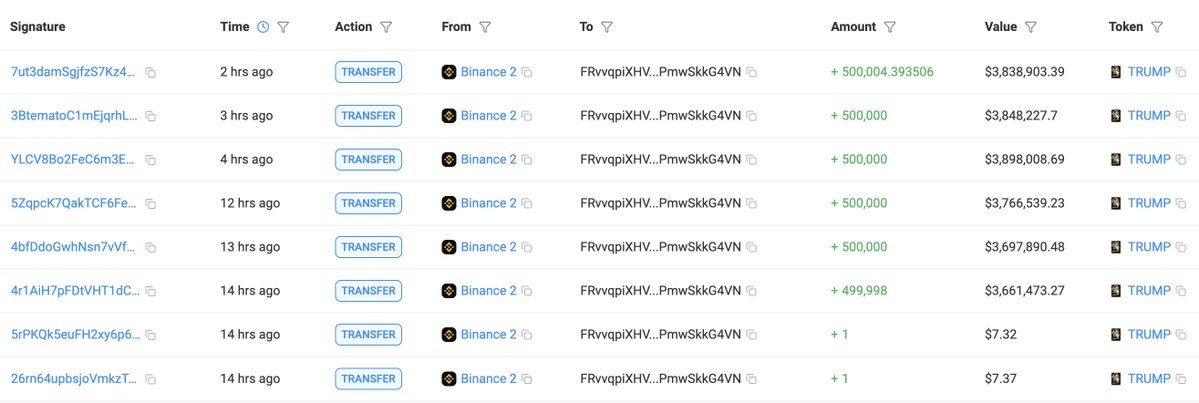Copy the 3BtematoC1mEjqrhL signature
Image resolution: width=1199 pixels, height=403 pixels.
(151, 116)
